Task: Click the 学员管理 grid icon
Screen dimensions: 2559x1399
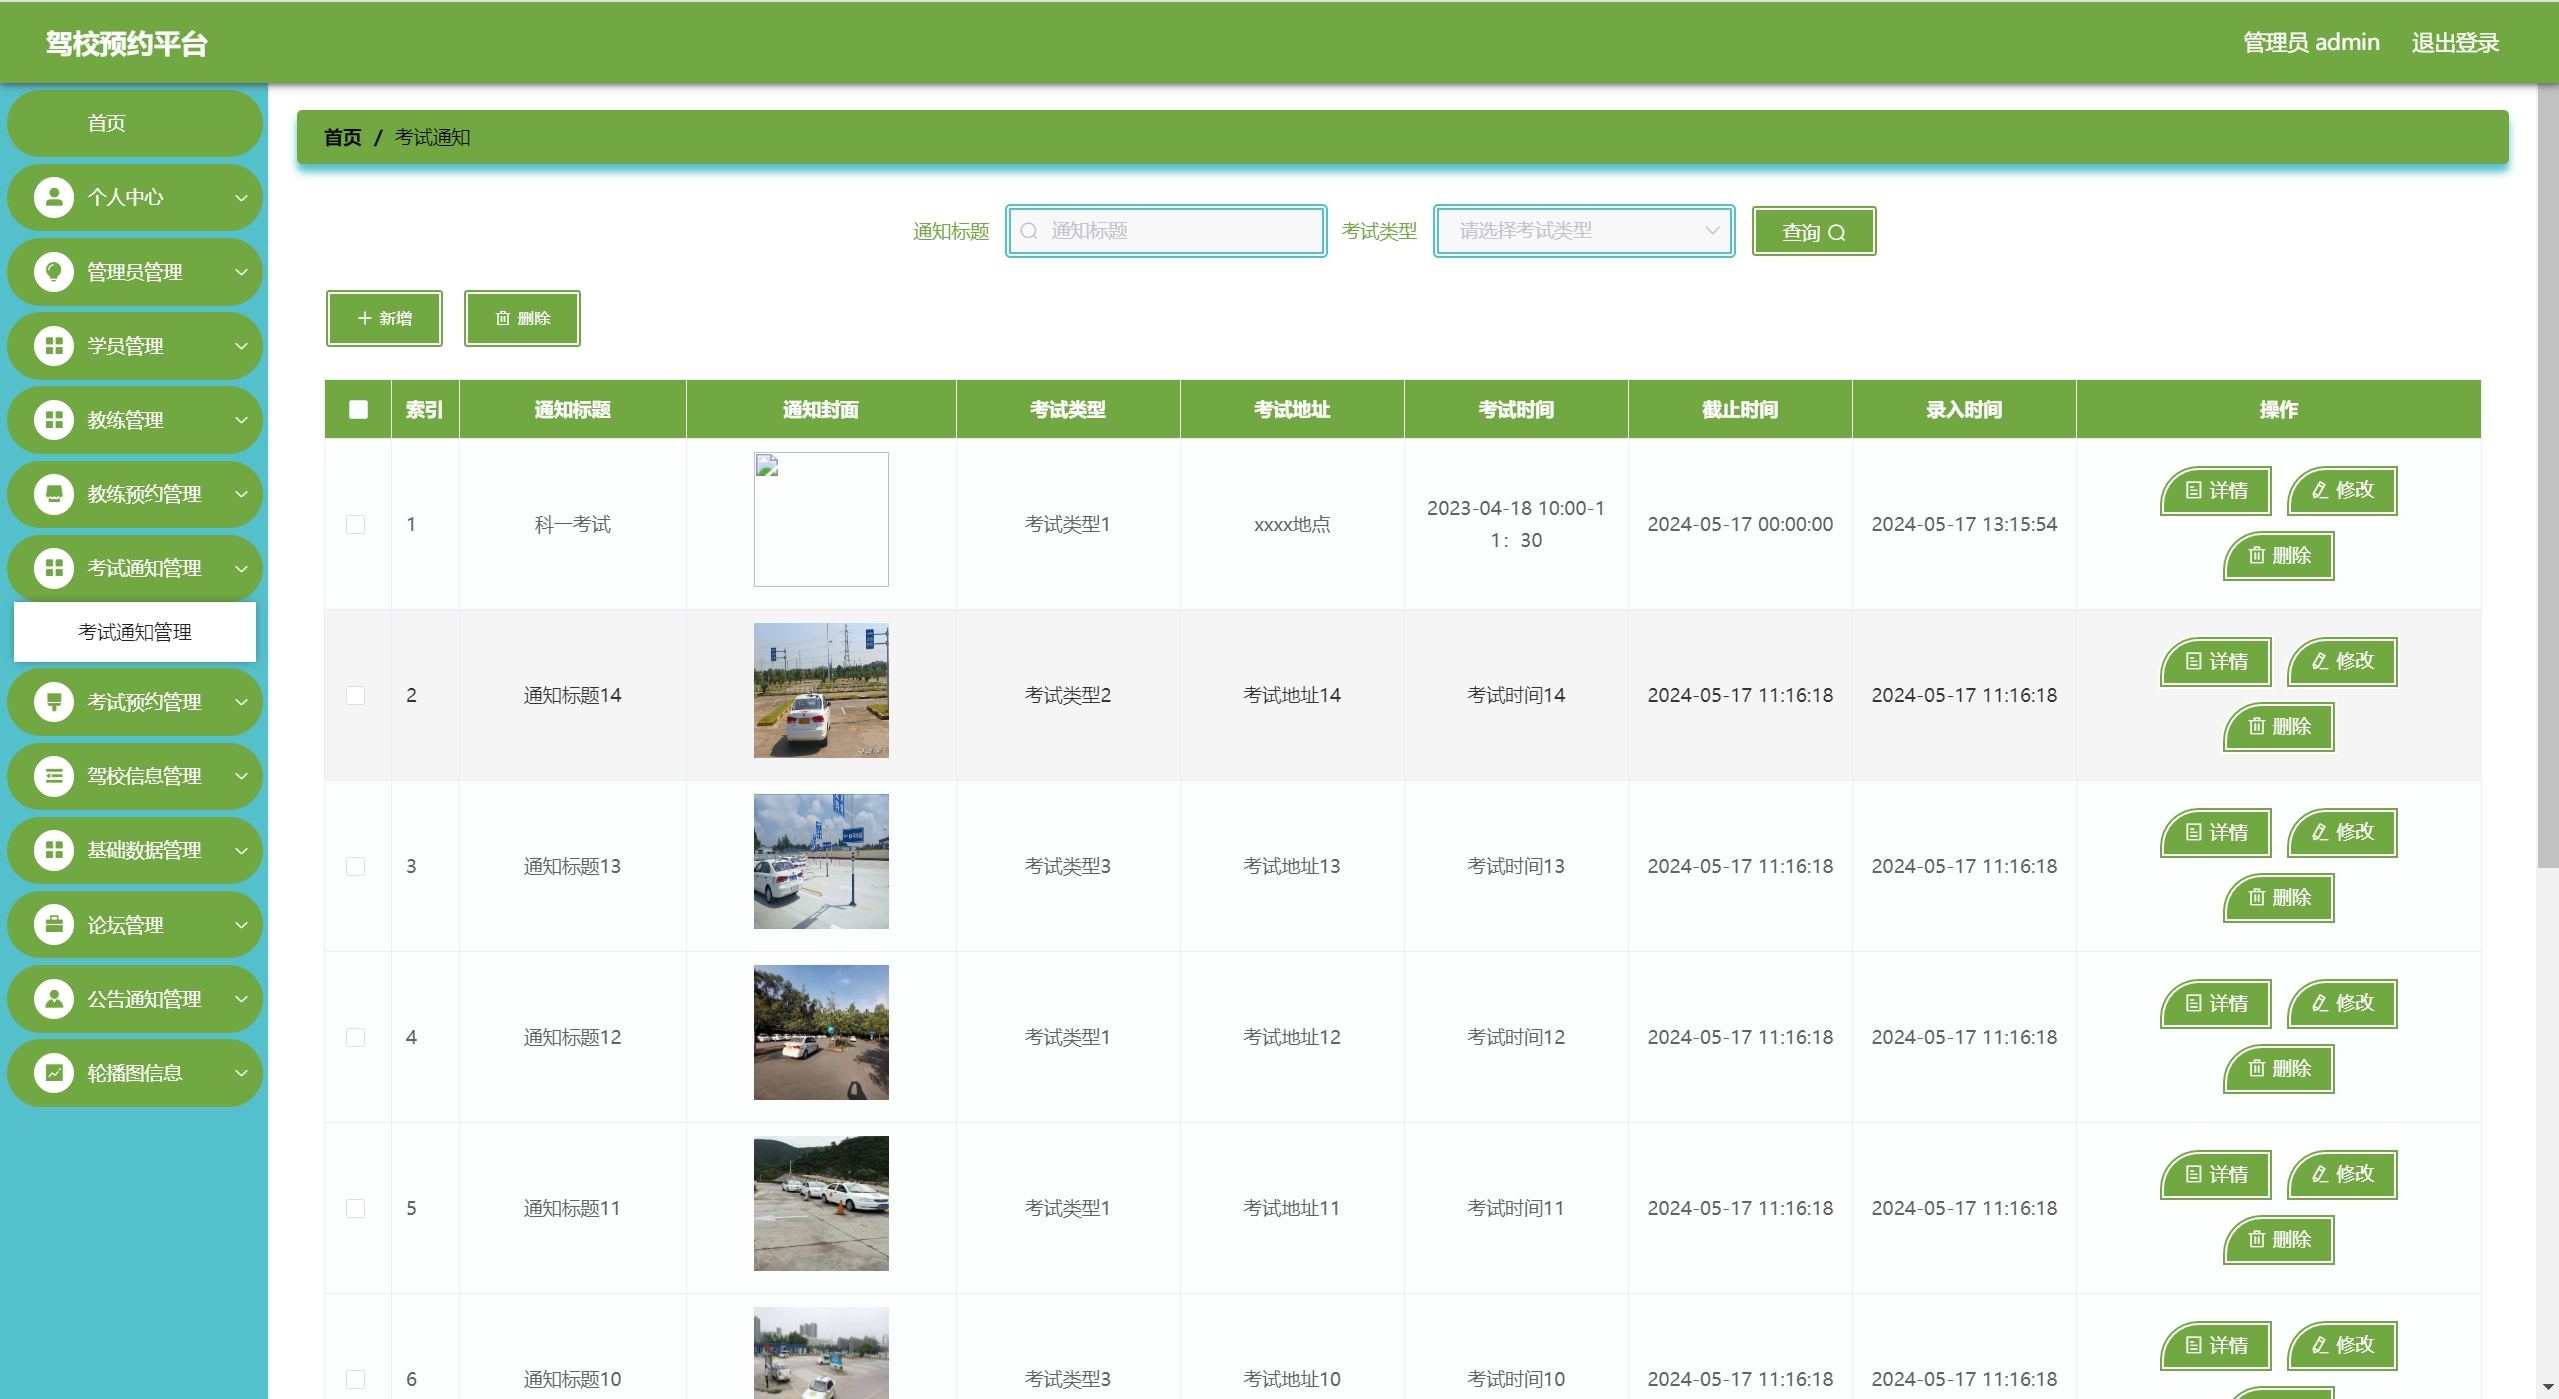Action: (x=54, y=346)
